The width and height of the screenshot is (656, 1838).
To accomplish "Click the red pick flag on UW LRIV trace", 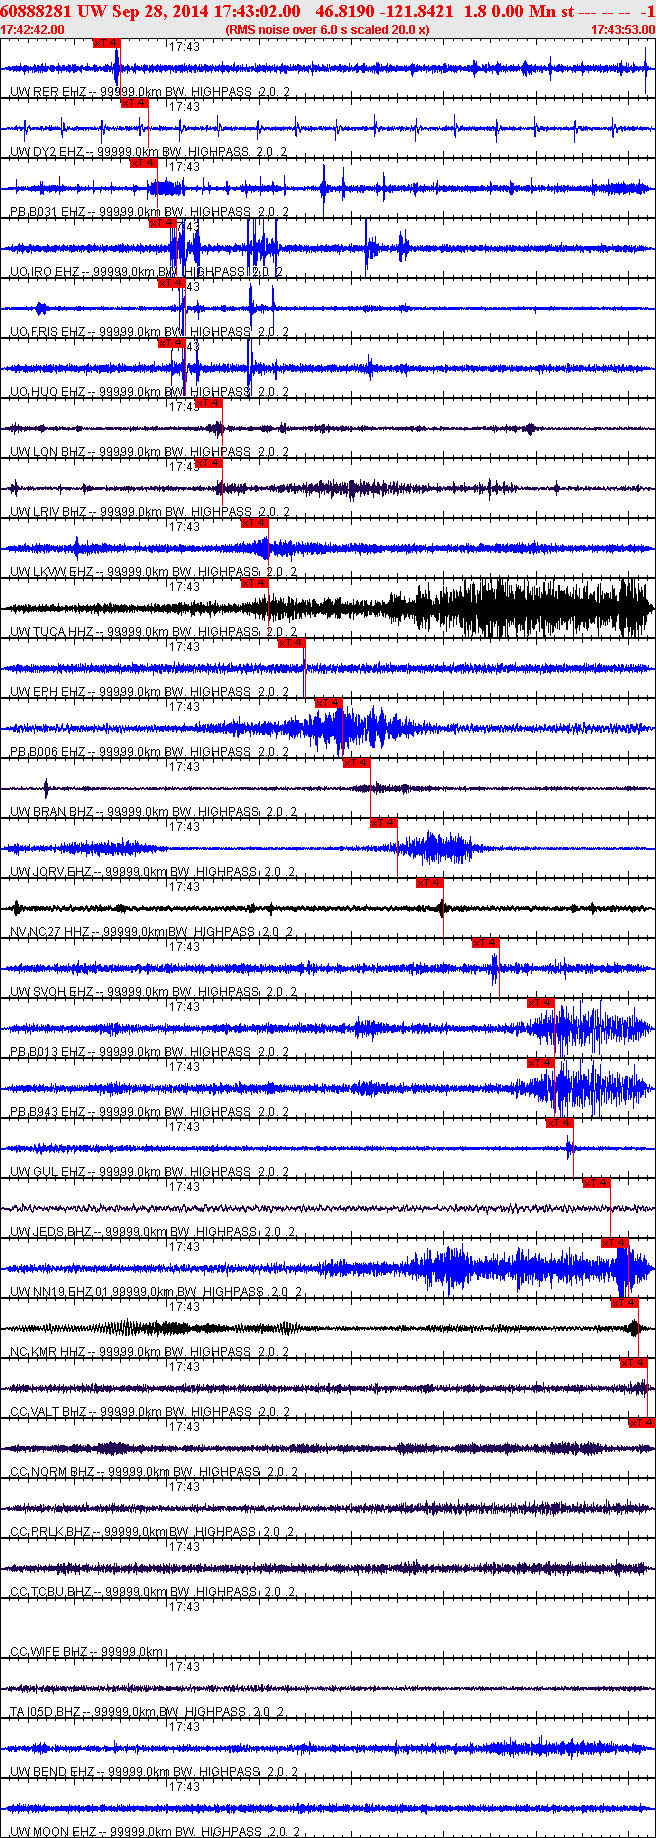I will pyautogui.click(x=208, y=463).
